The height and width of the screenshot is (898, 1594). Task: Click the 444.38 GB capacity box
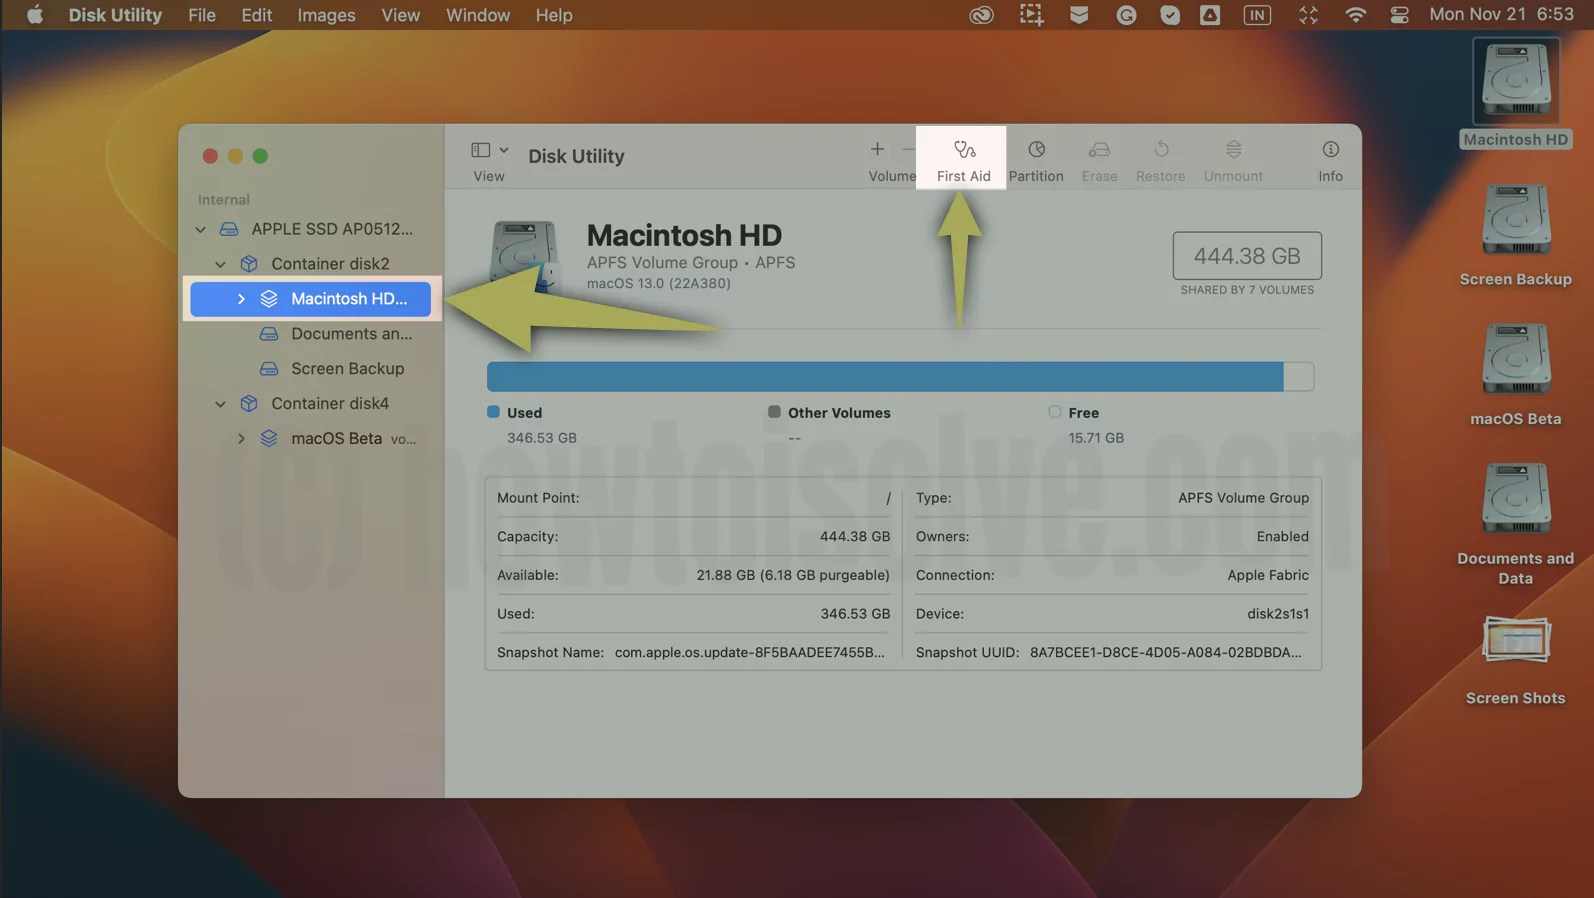pos(1247,256)
